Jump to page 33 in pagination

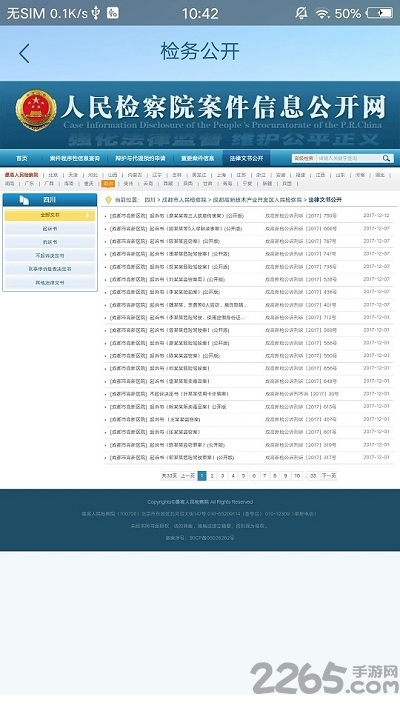click(312, 476)
